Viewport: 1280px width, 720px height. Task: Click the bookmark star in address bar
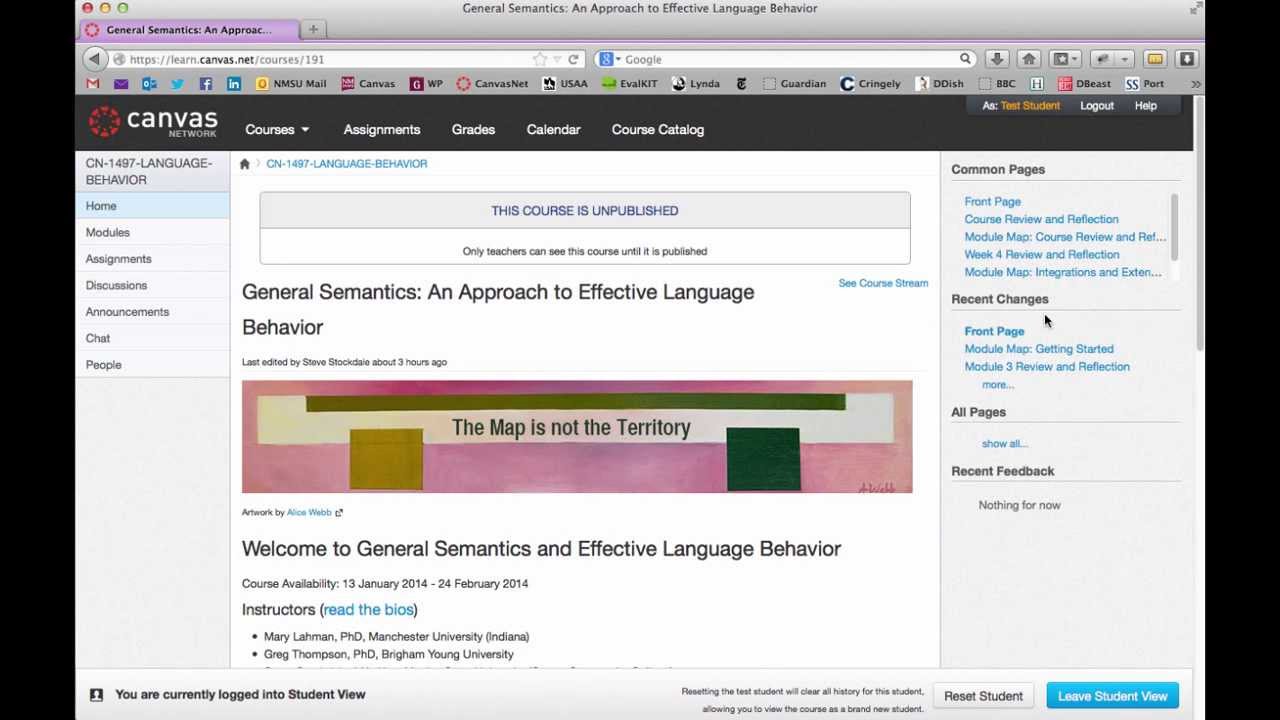click(540, 59)
